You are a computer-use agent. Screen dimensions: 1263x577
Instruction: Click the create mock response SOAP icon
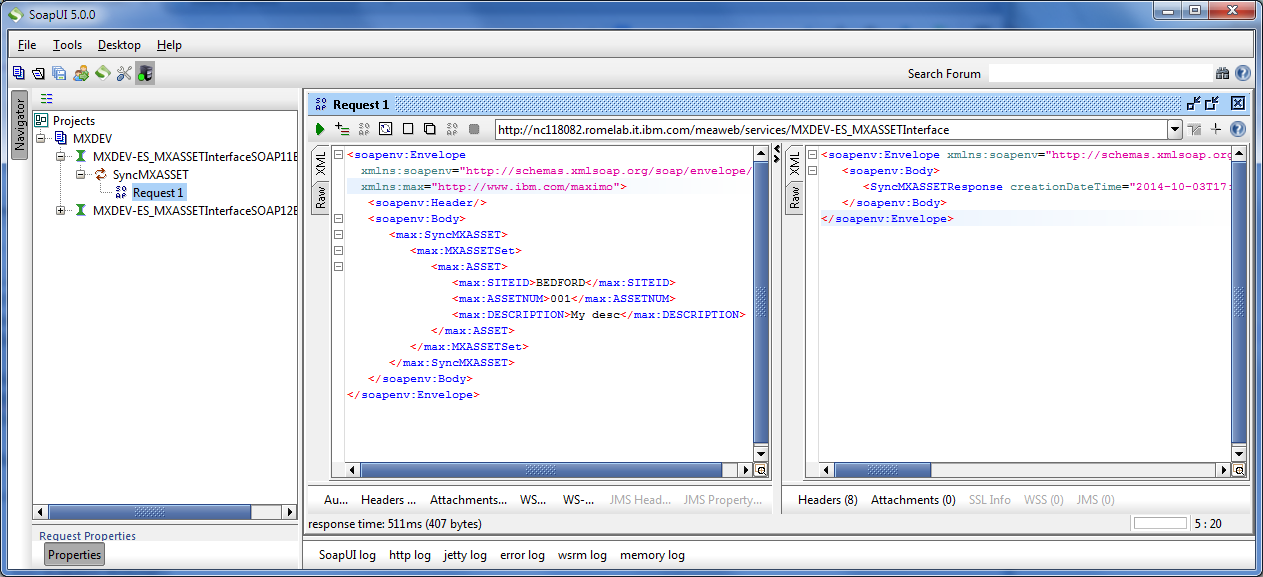coord(364,129)
